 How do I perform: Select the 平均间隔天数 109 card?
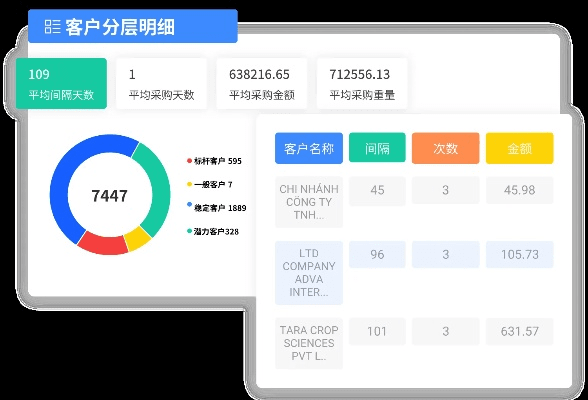click(x=61, y=83)
